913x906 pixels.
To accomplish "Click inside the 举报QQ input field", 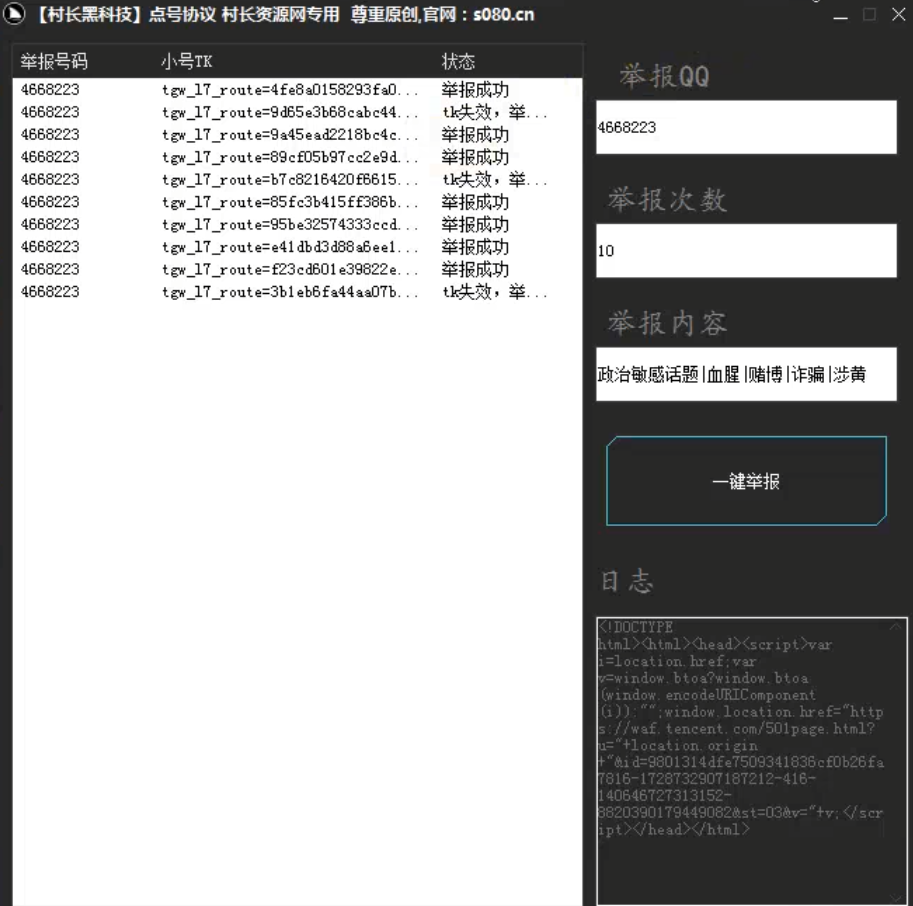I will pyautogui.click(x=745, y=128).
